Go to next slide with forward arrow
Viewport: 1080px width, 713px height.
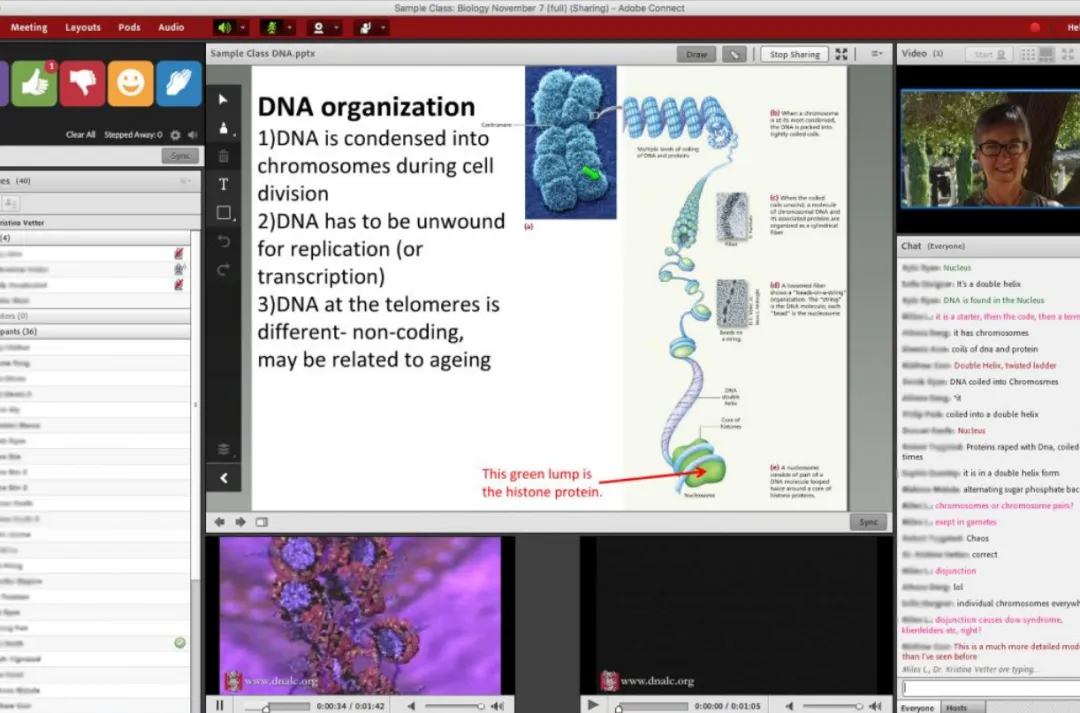click(x=240, y=522)
